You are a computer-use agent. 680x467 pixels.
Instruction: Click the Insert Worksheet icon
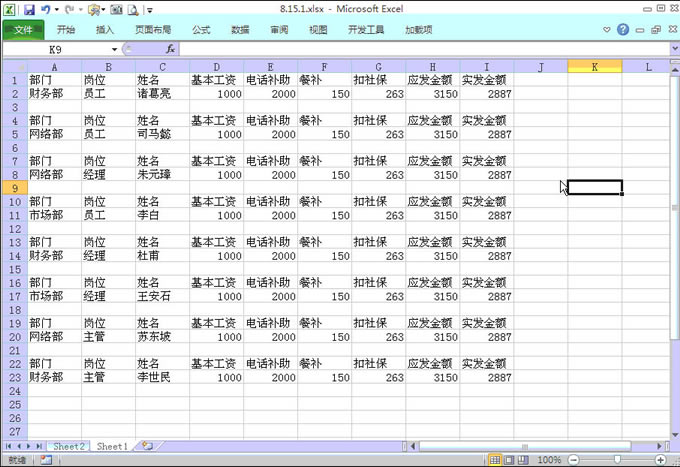147,446
